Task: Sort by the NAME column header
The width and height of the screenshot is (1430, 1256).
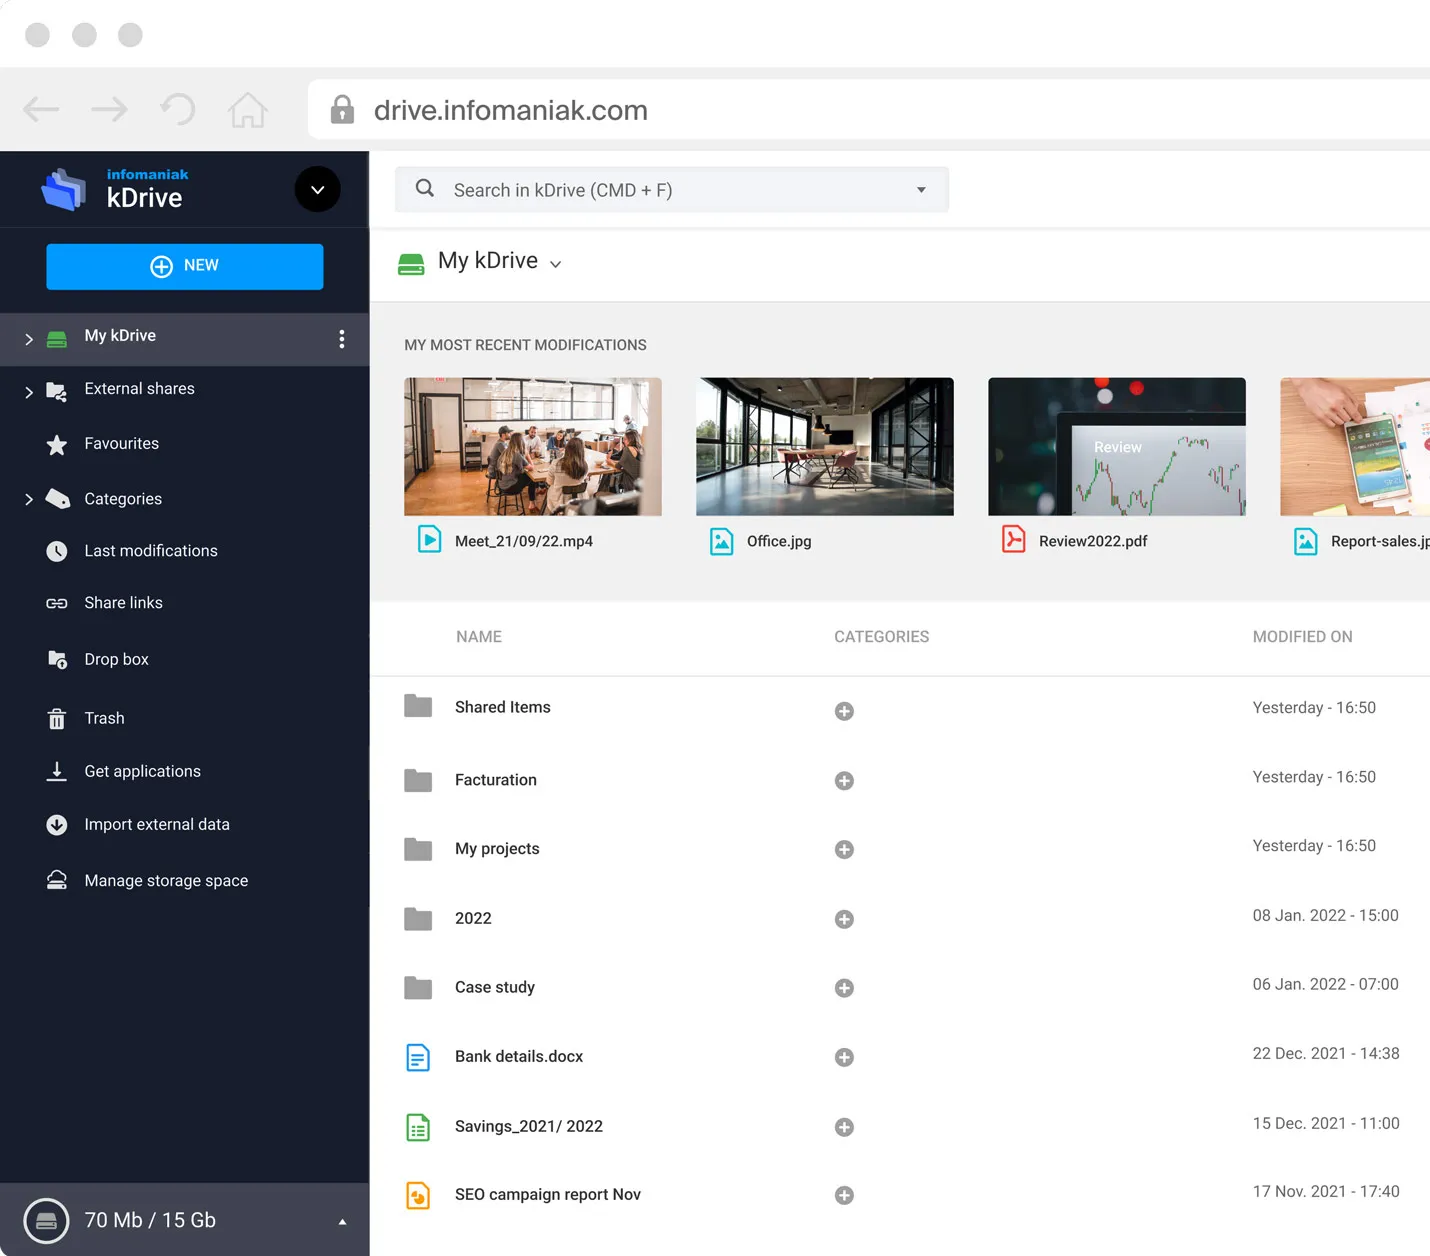Action: click(479, 637)
